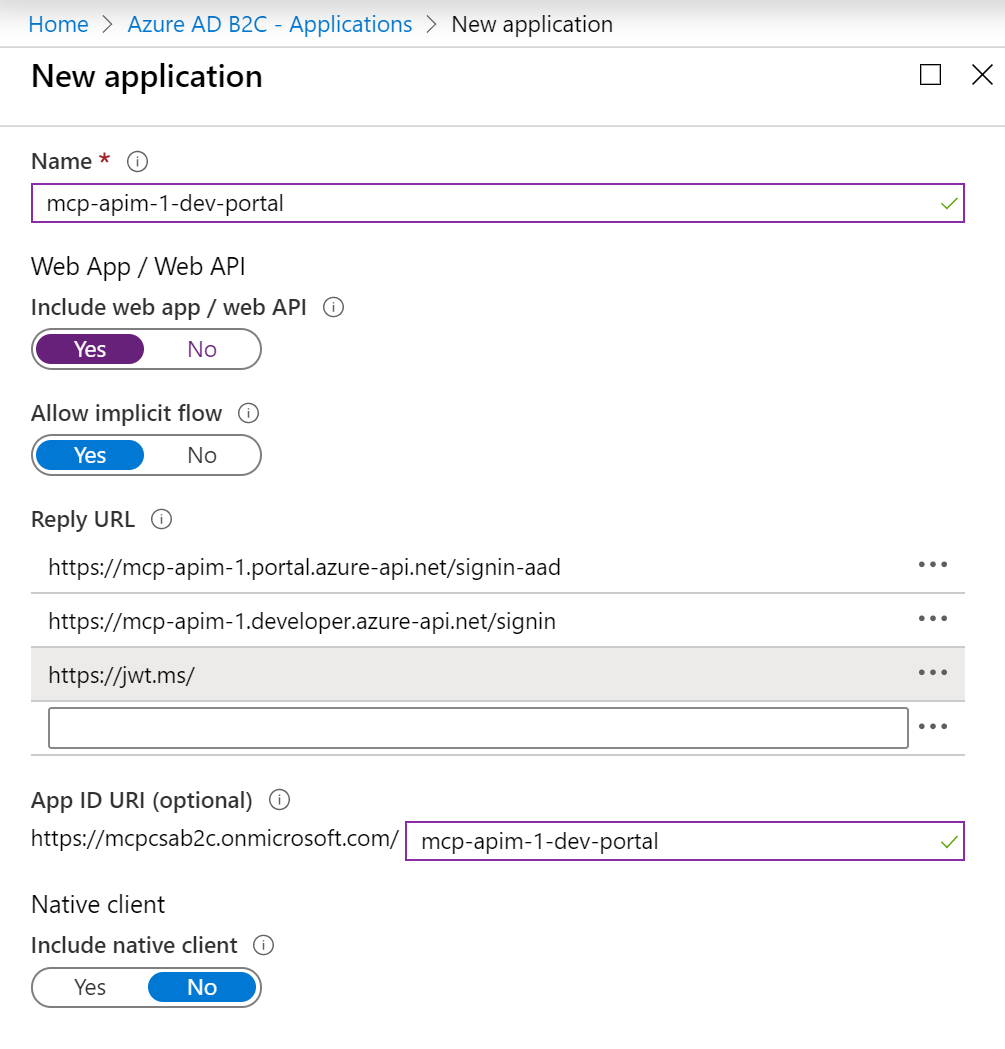
Task: Open the Reply URL info tooltip
Action: pyautogui.click(x=164, y=519)
